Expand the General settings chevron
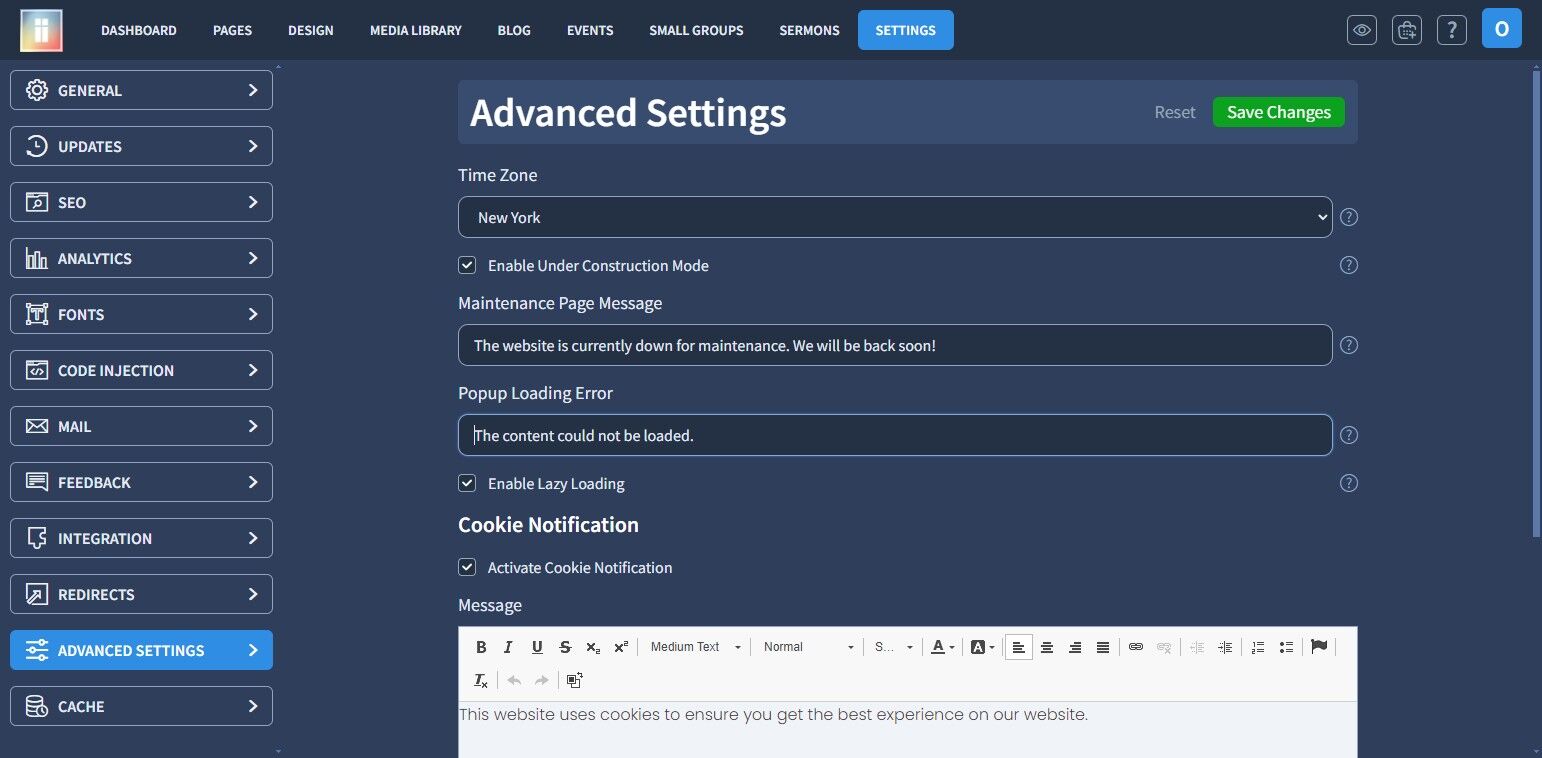 click(253, 90)
